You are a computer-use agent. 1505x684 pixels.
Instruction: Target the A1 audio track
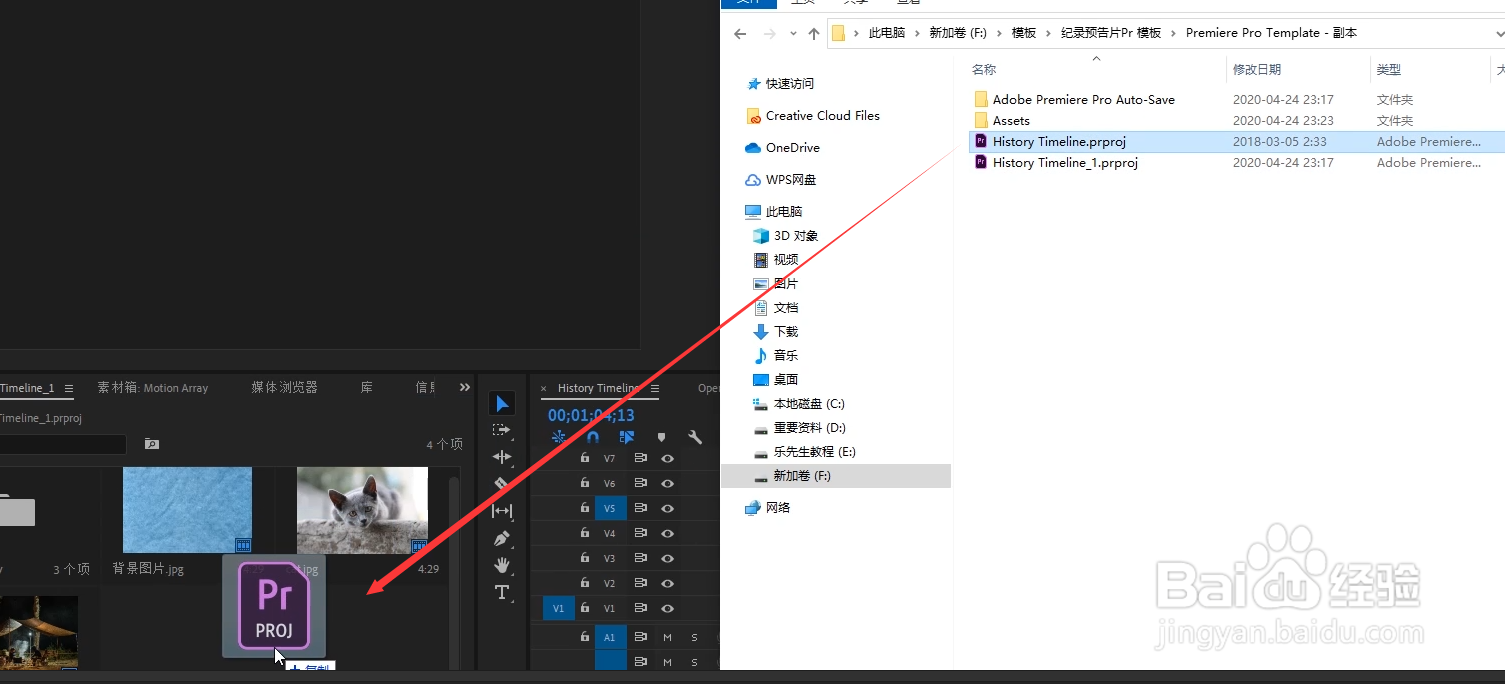(610, 637)
